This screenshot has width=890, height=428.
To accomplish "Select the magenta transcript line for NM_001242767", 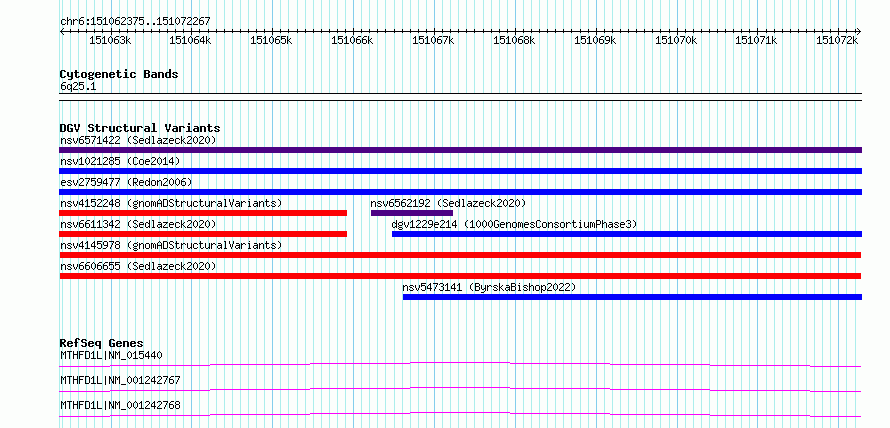I will (460, 389).
